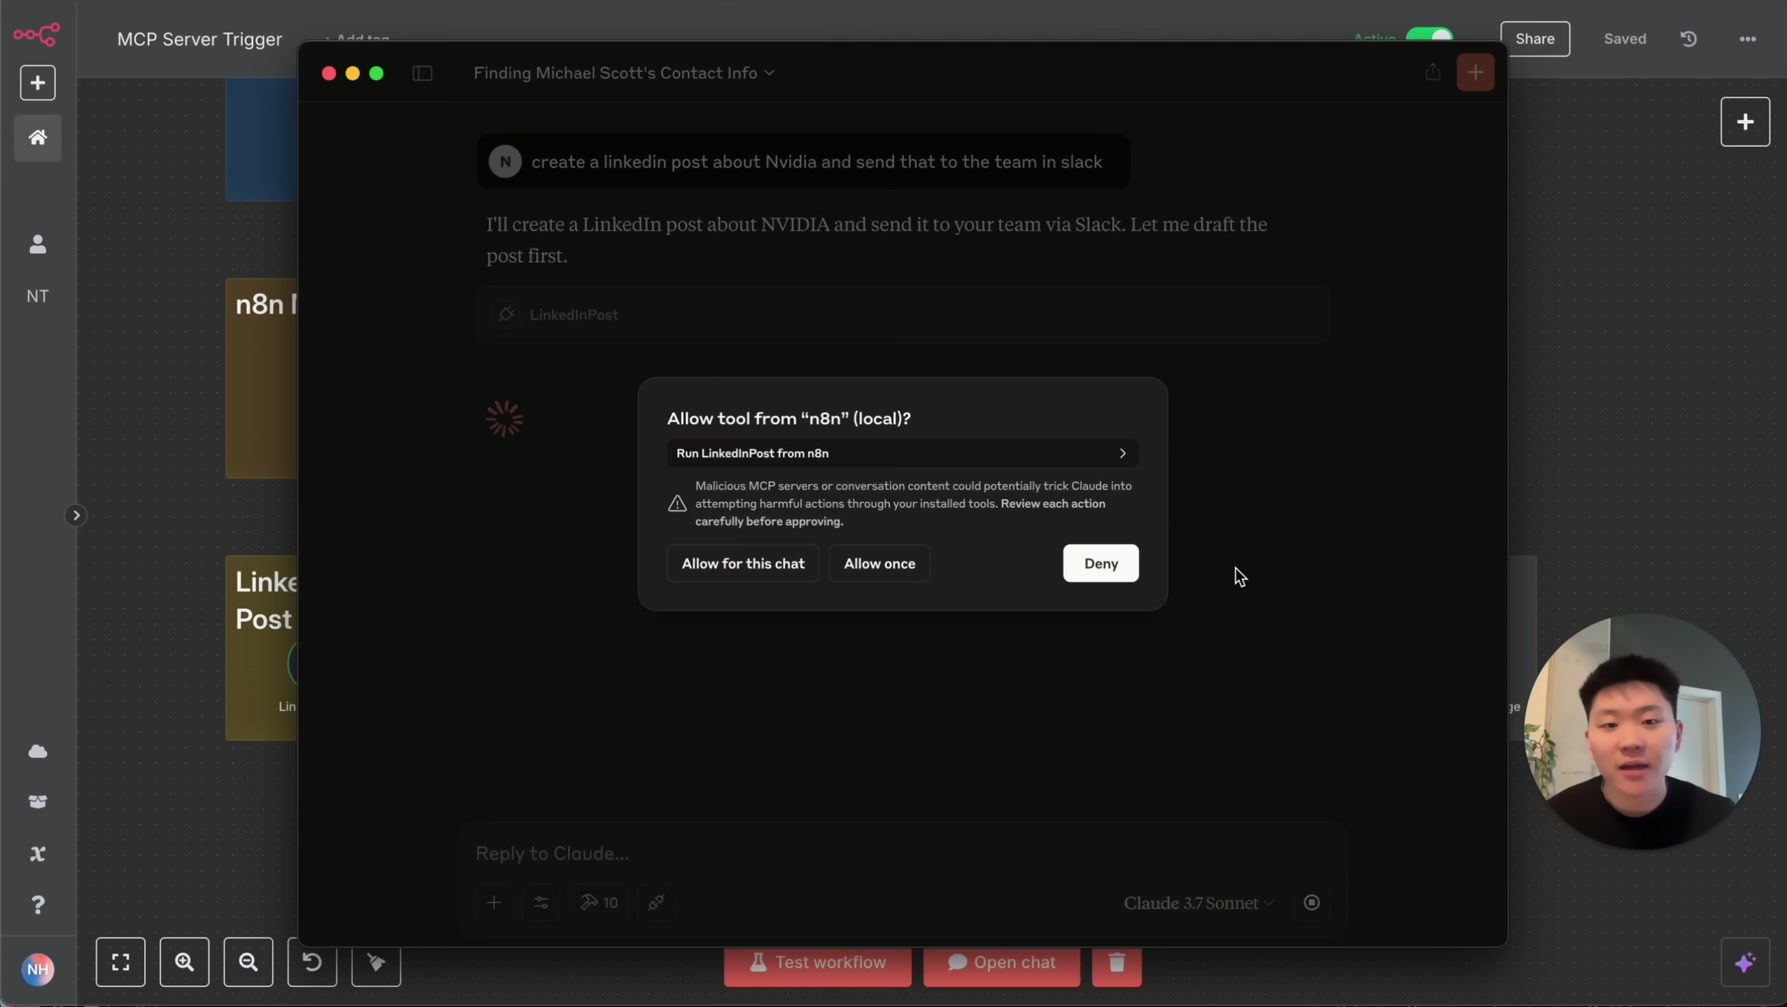Click Allow for this chat
The width and height of the screenshot is (1787, 1007).
pos(743,563)
